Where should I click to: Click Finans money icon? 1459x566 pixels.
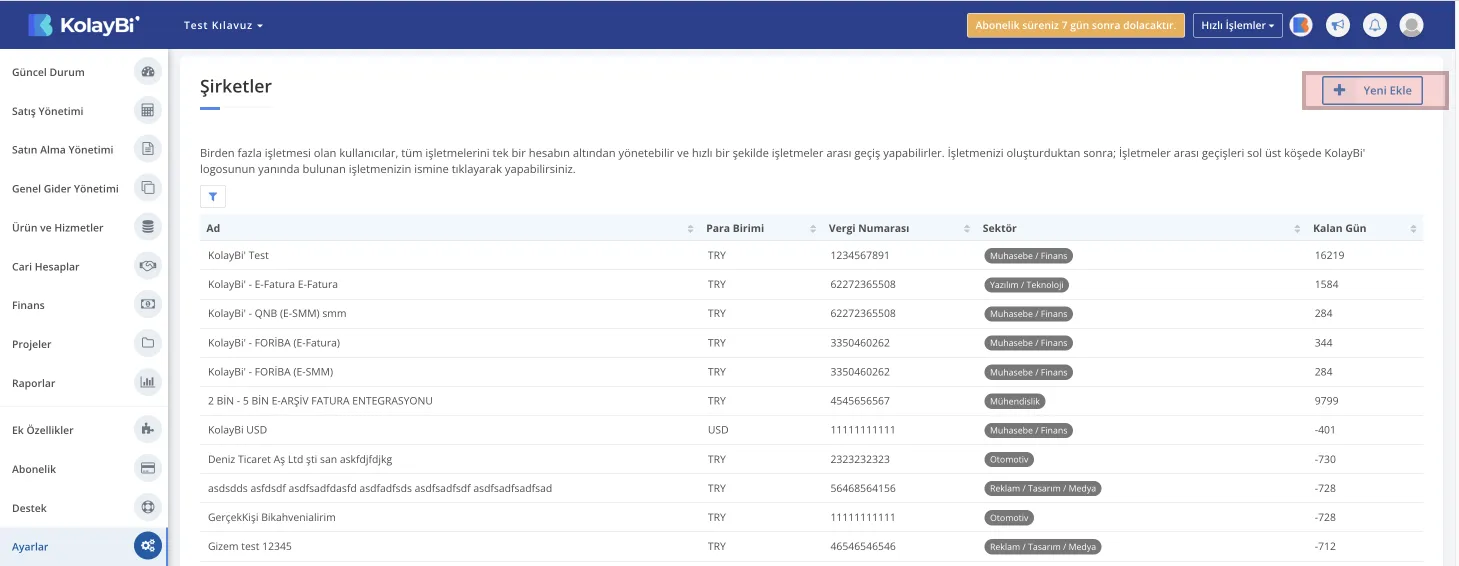148,305
